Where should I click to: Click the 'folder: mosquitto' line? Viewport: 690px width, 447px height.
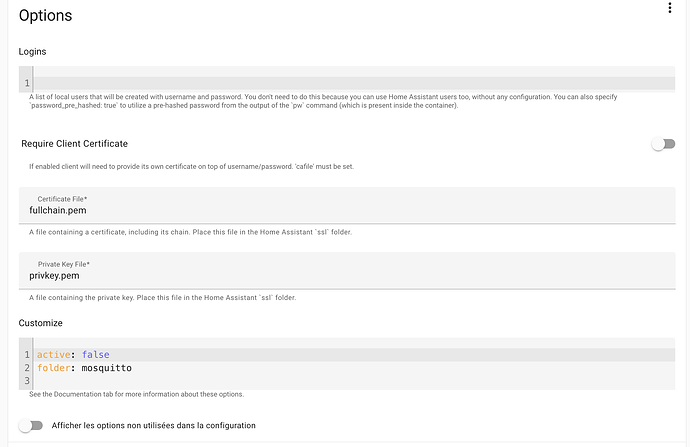pyautogui.click(x=354, y=368)
